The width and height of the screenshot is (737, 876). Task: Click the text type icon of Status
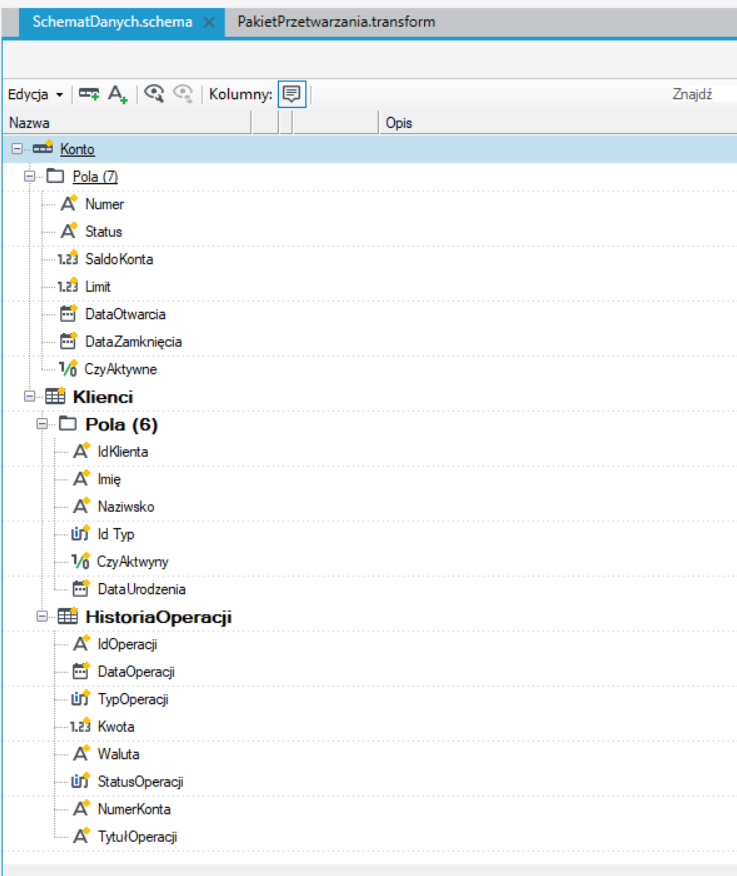[69, 230]
